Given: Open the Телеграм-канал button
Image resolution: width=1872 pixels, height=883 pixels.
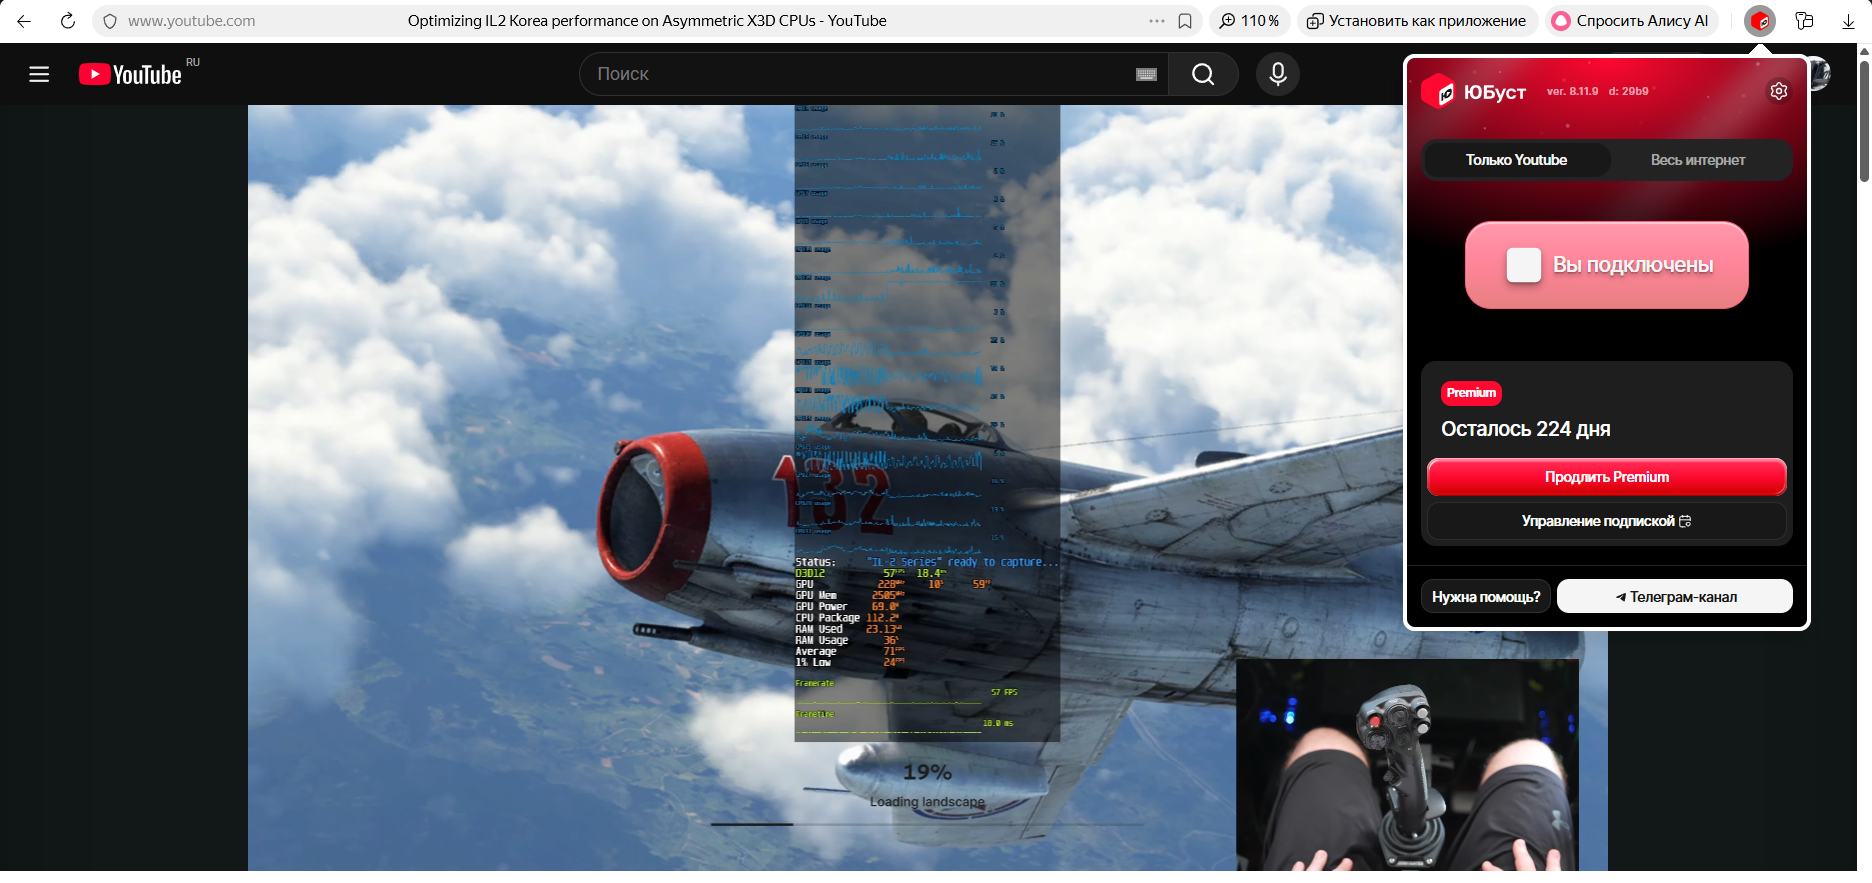Looking at the screenshot, I should (x=1675, y=597).
